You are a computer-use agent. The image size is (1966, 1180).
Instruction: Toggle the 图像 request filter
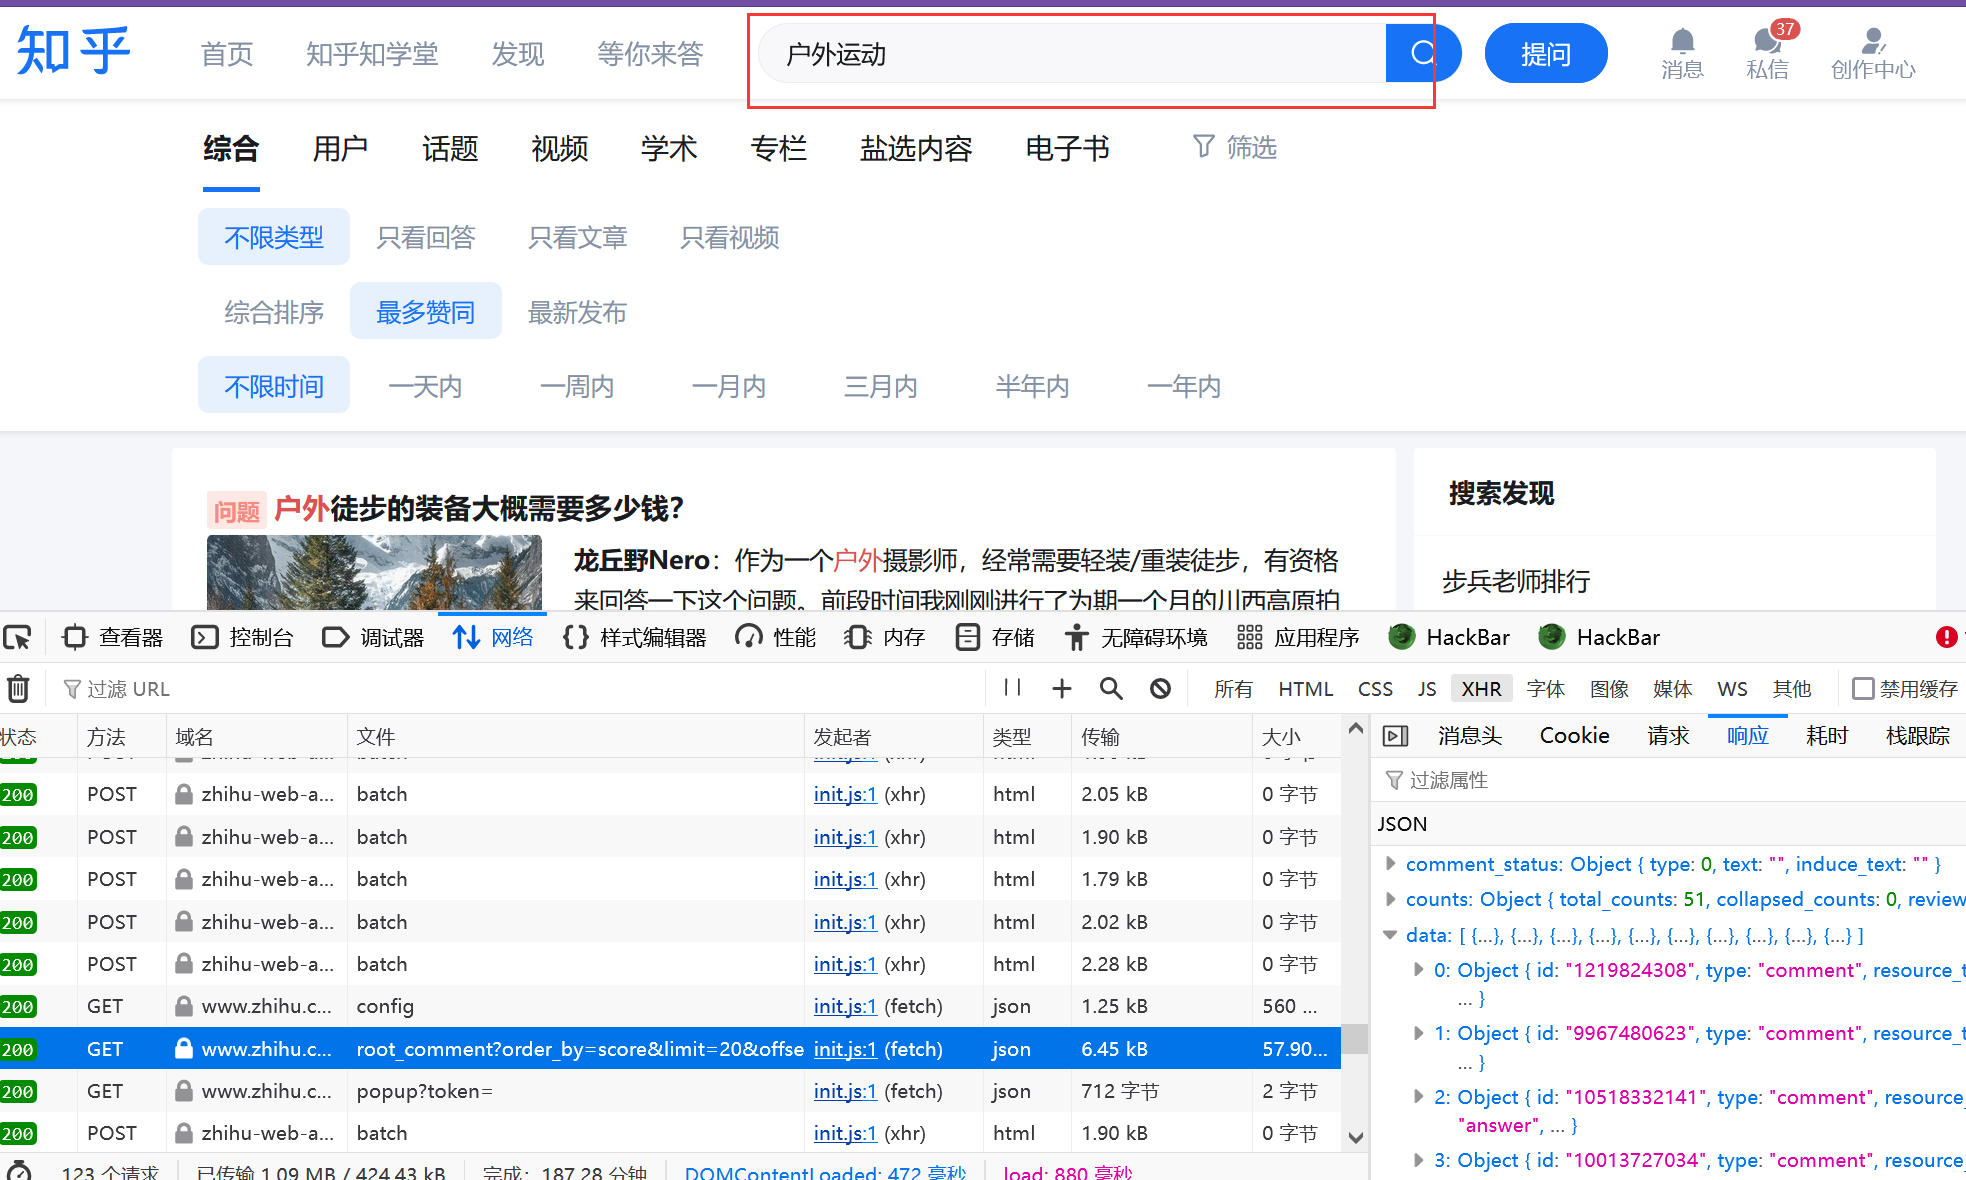(1609, 688)
